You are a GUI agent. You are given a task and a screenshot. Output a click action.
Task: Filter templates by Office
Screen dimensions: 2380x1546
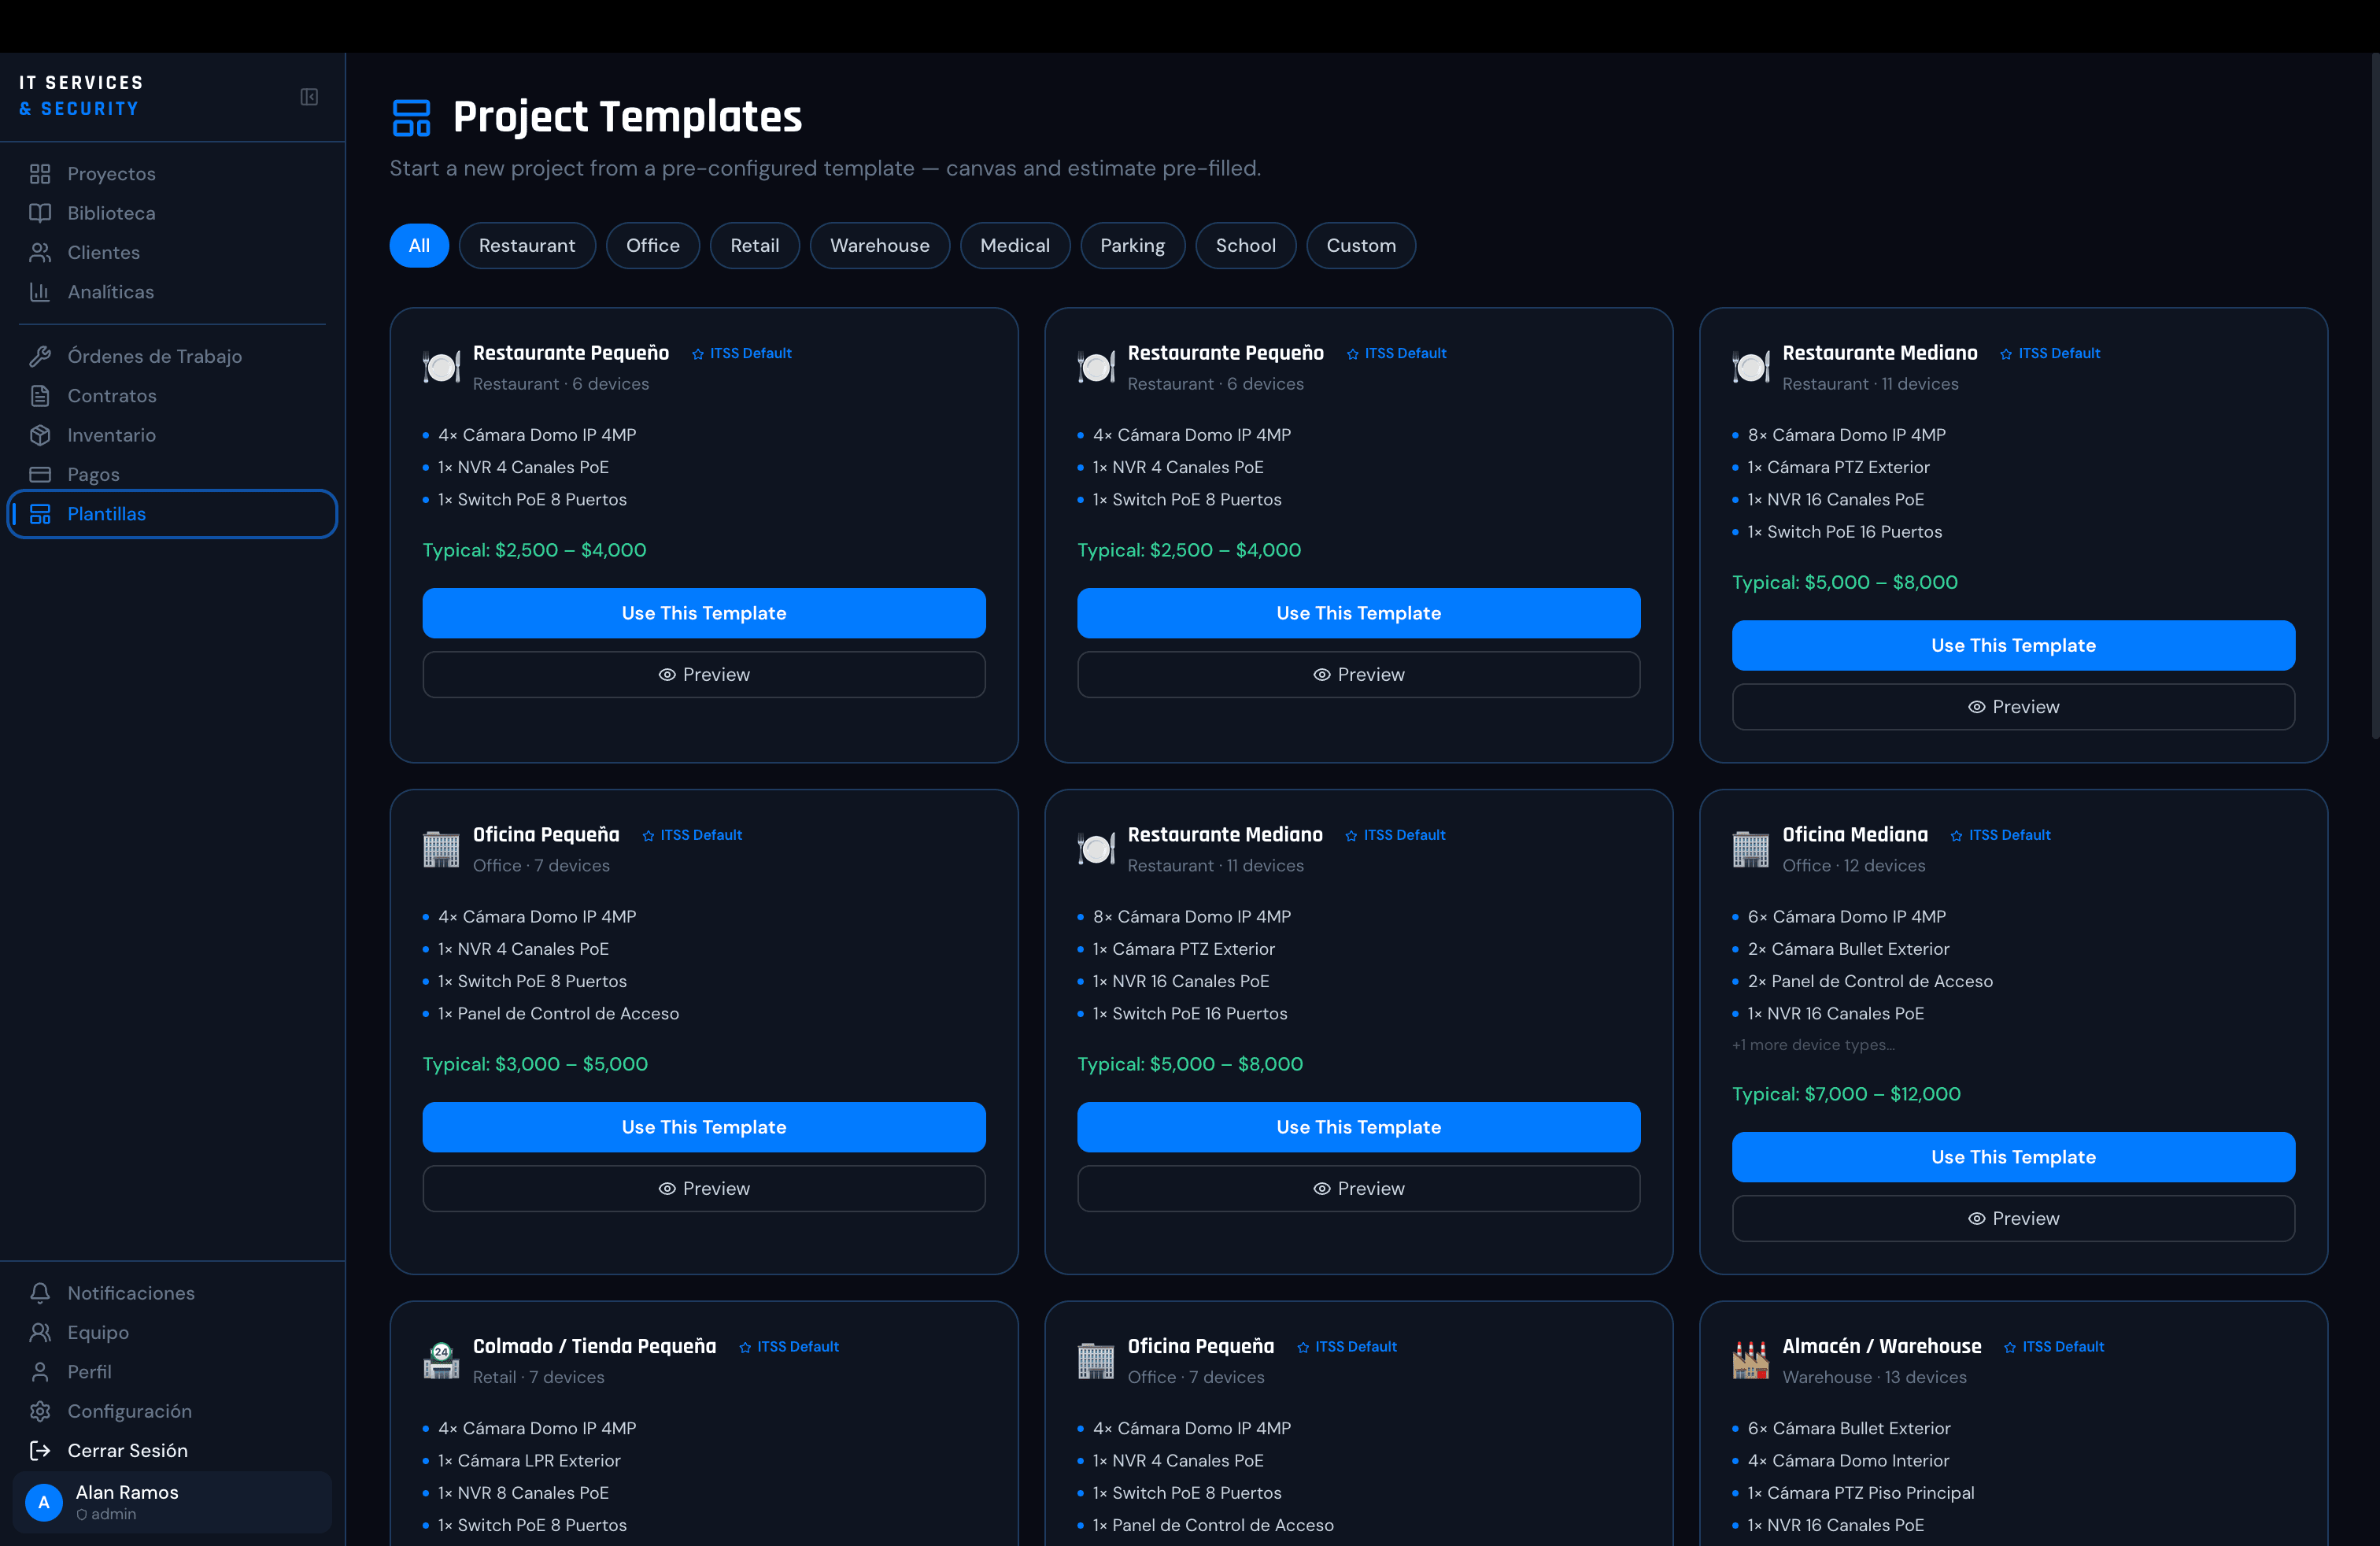coord(653,245)
